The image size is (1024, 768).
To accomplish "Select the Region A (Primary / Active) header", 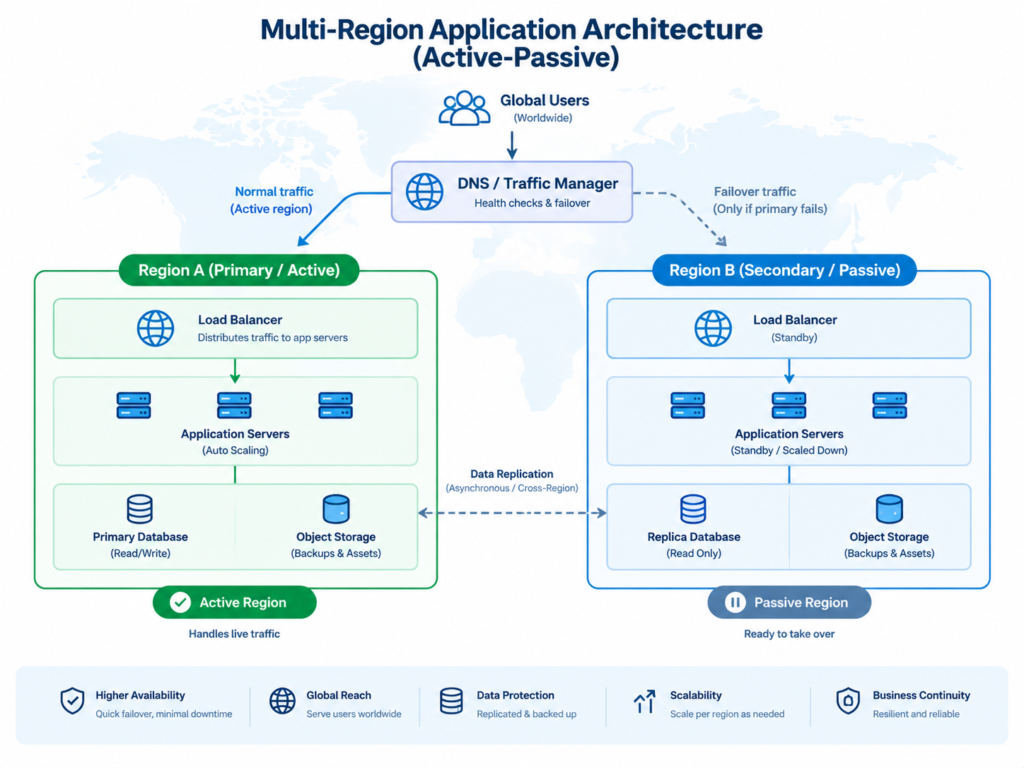I will tap(239, 270).
